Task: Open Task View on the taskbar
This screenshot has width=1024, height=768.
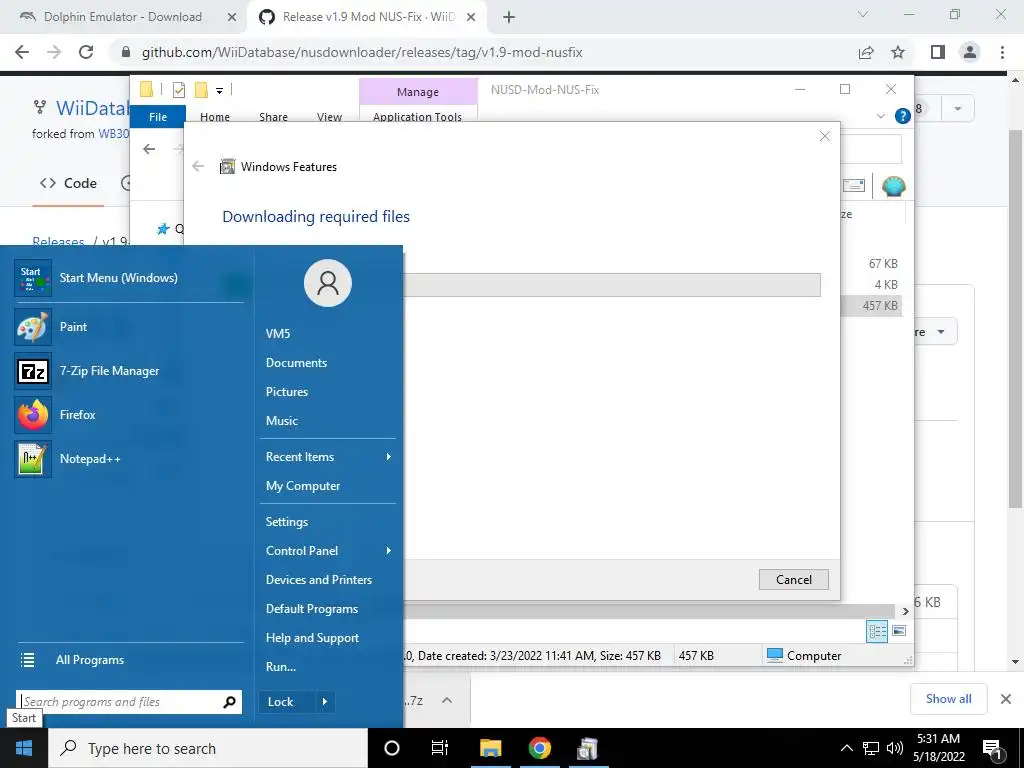Action: pyautogui.click(x=440, y=748)
